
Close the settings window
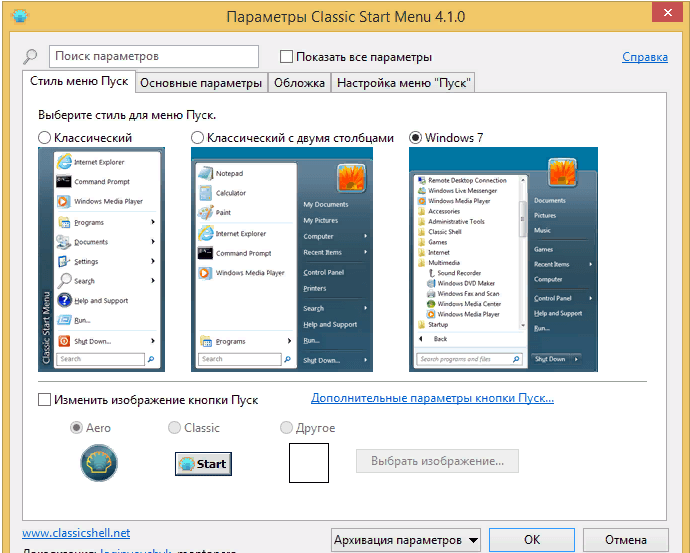pyautogui.click(x=668, y=12)
